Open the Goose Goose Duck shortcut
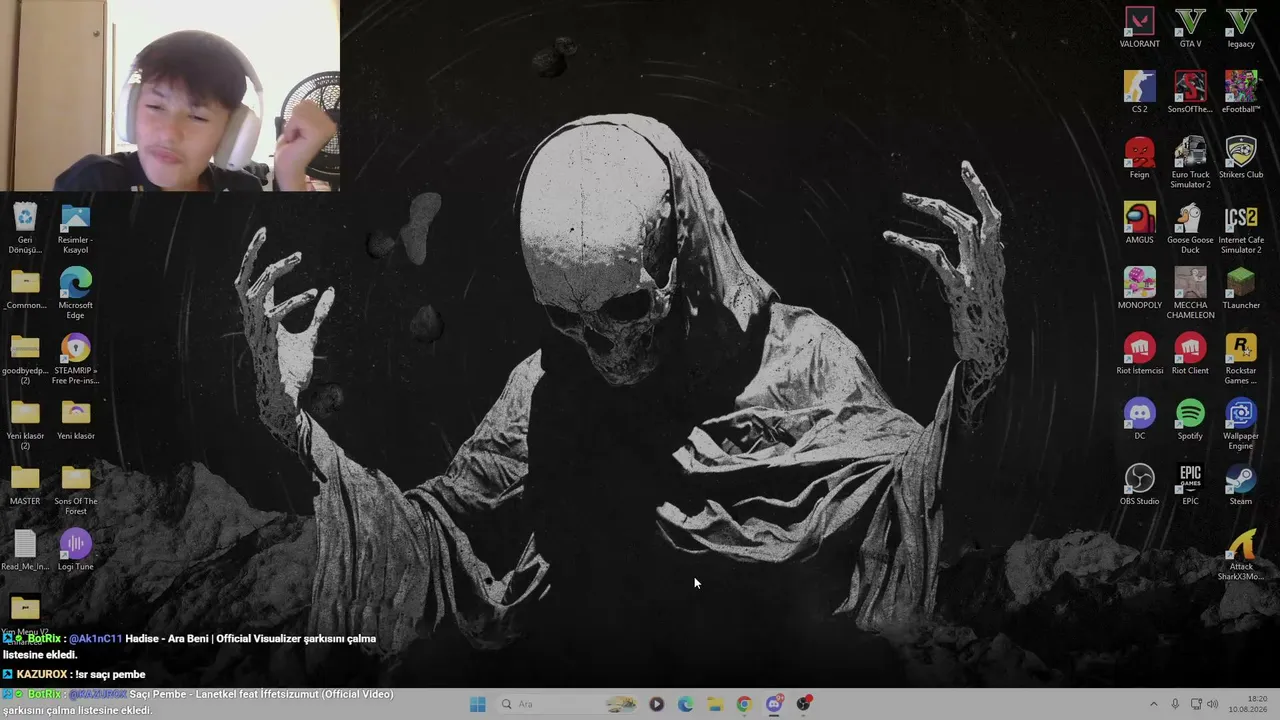The height and width of the screenshot is (720, 1280). coord(1190,229)
